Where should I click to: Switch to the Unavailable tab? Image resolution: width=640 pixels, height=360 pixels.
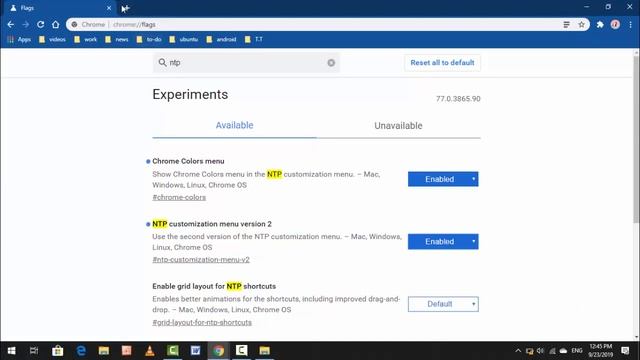(398, 126)
